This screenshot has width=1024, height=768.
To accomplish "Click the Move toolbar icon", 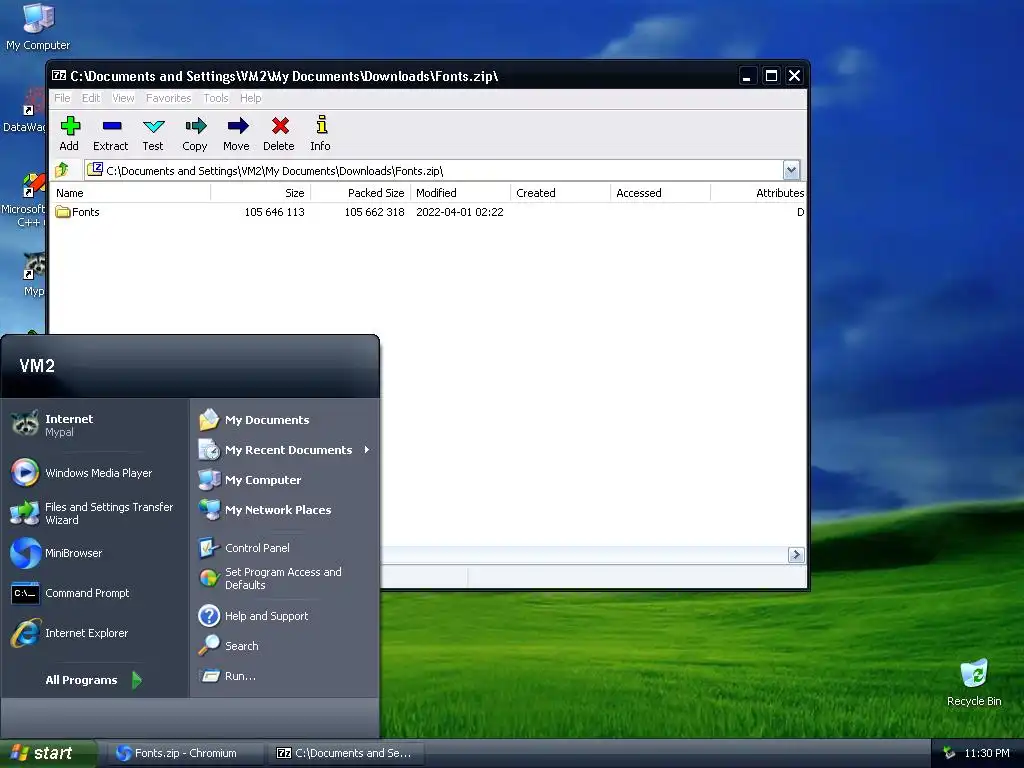I will (x=236, y=133).
